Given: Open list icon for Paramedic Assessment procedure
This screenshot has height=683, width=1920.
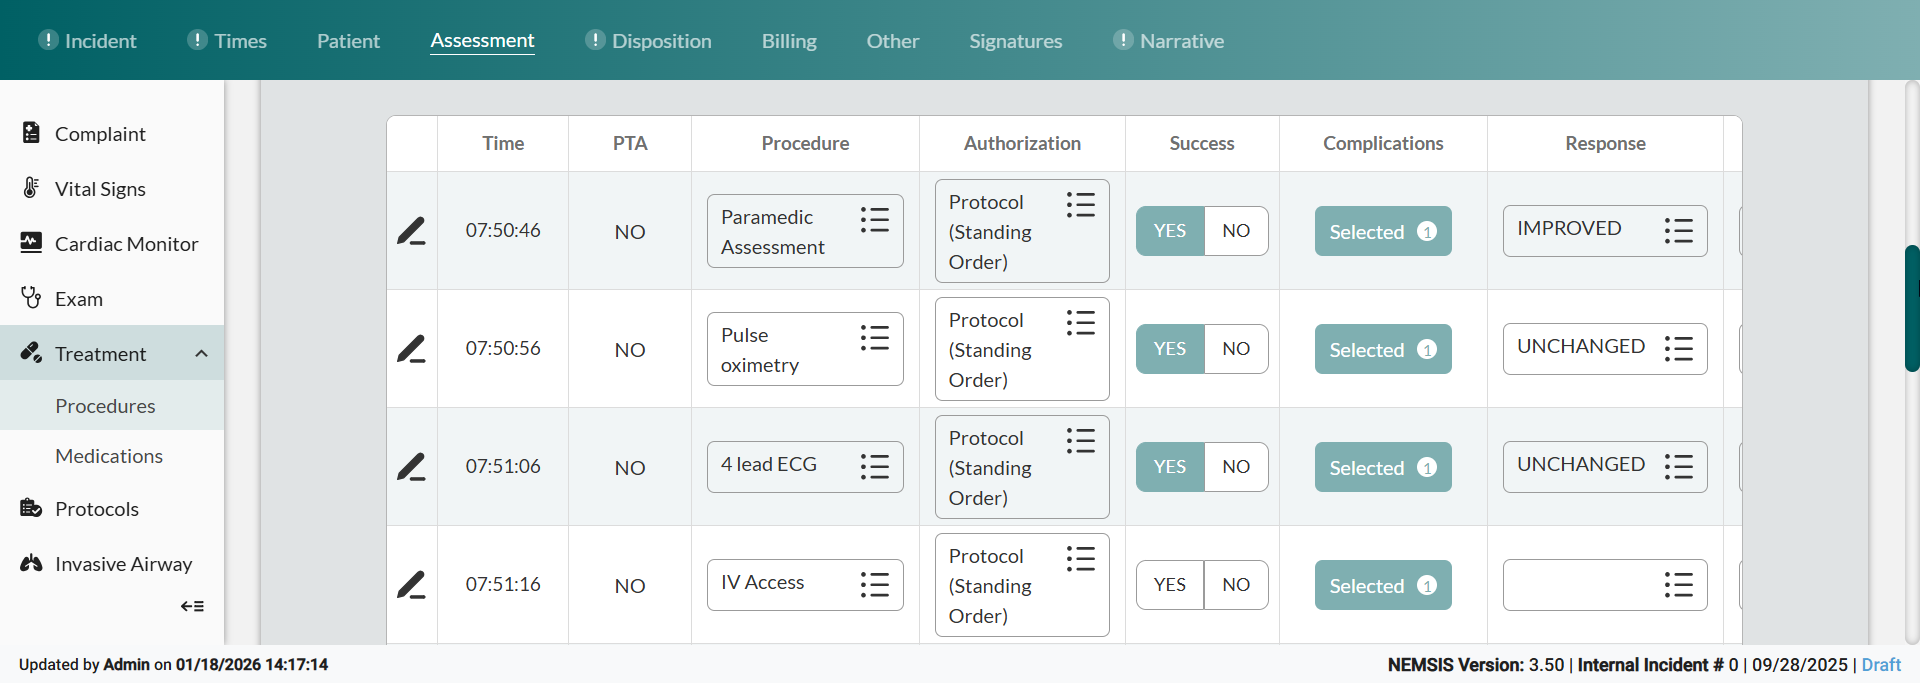Looking at the screenshot, I should point(875,219).
